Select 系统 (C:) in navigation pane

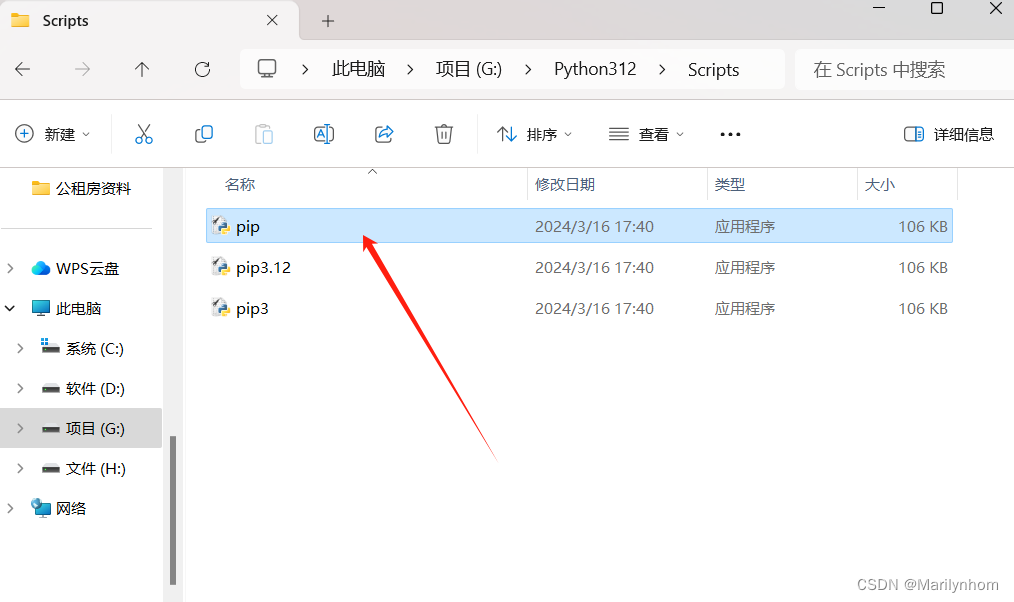(x=94, y=349)
